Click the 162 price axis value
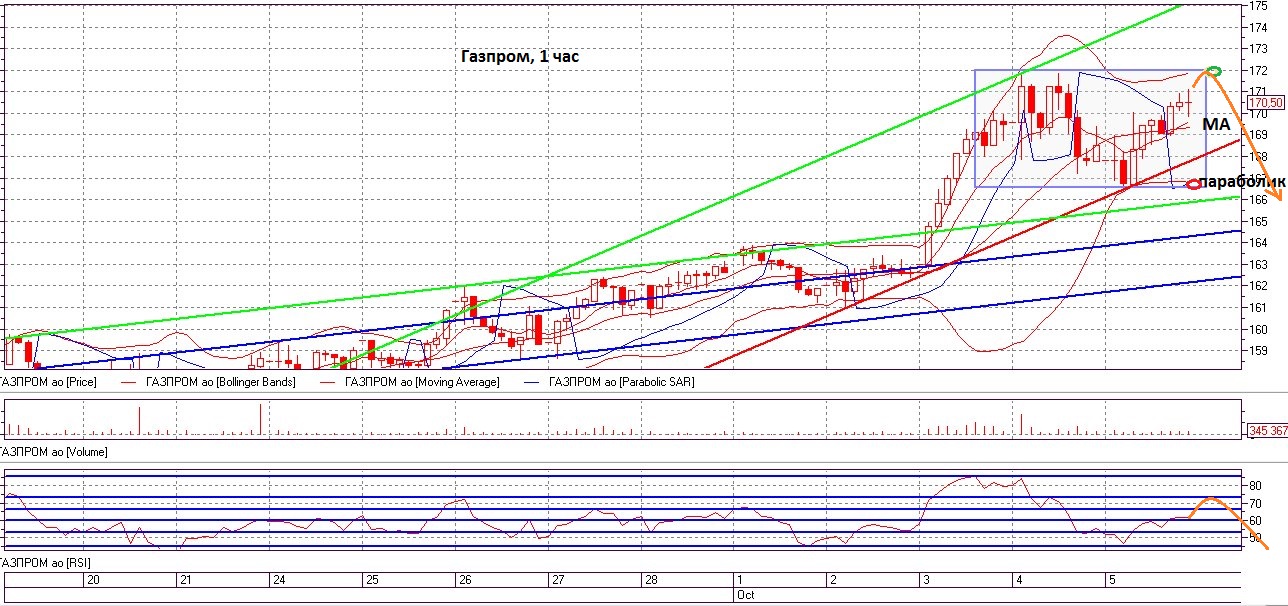This screenshot has height=606, width=1288. point(1258,286)
